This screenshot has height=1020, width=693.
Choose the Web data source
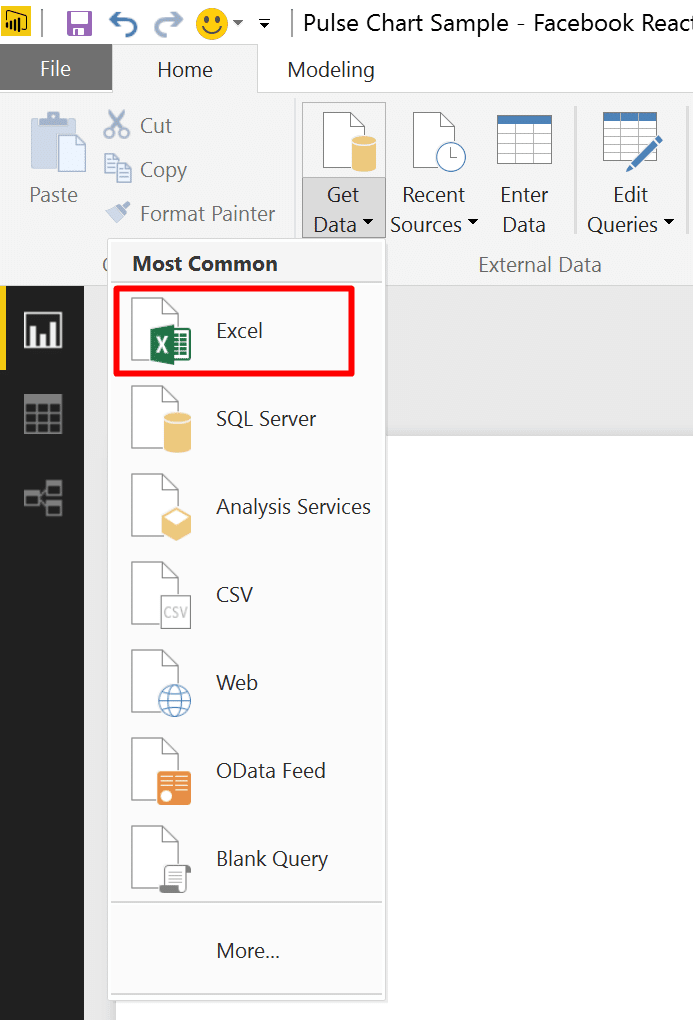tap(247, 682)
